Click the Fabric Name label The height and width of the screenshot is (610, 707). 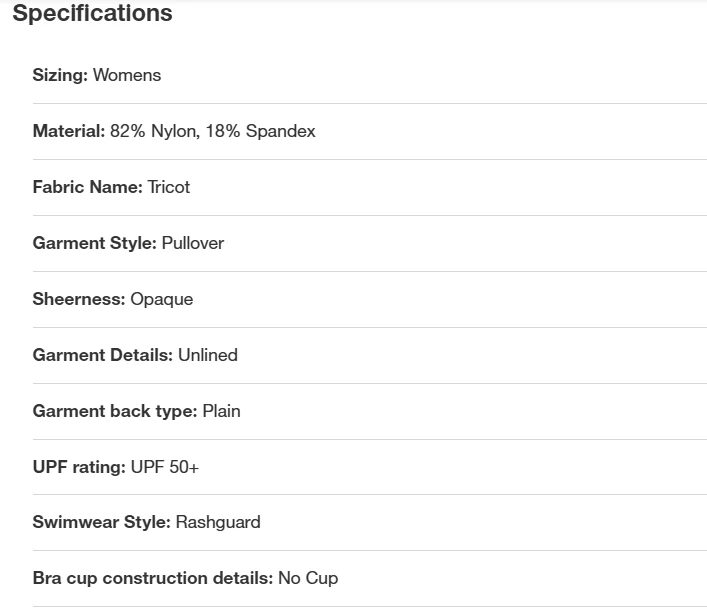click(87, 187)
